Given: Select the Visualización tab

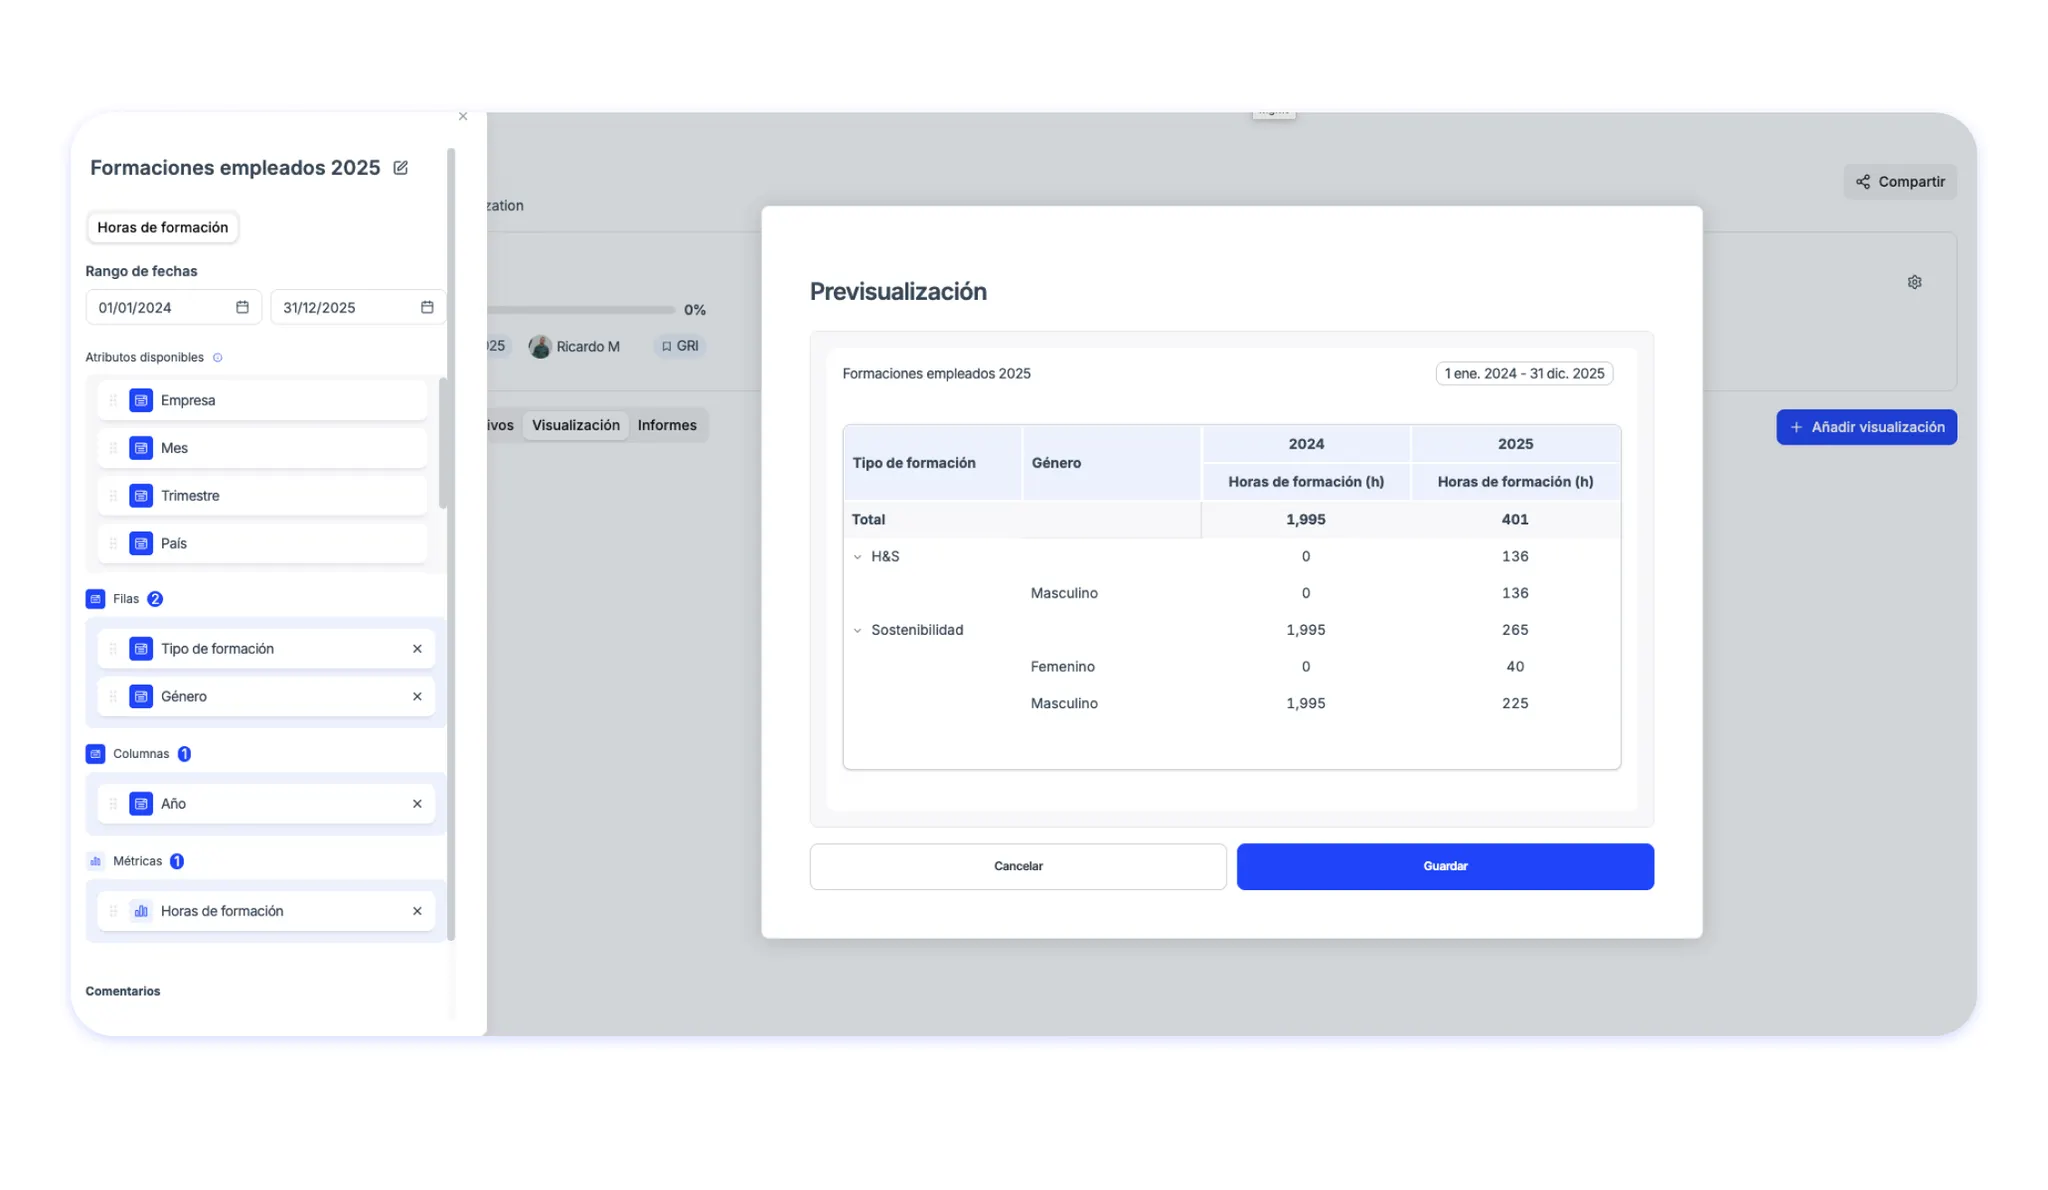Looking at the screenshot, I should click(x=575, y=425).
